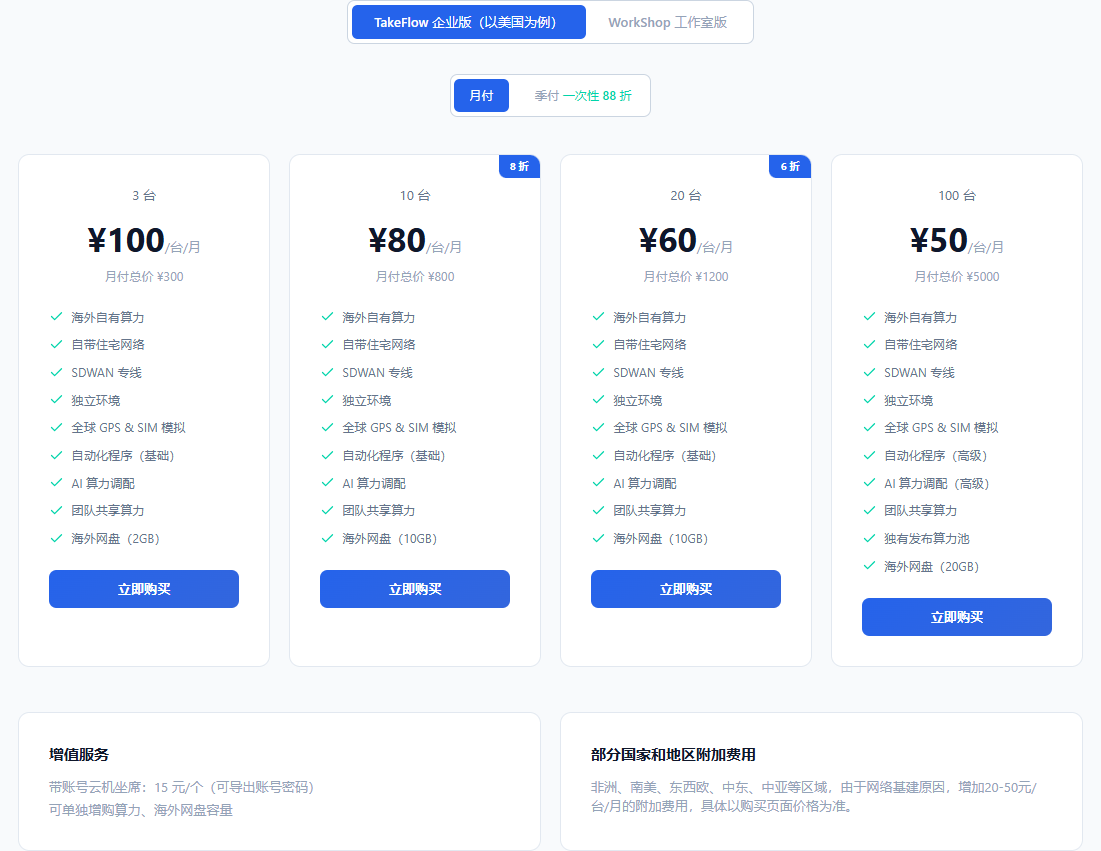Click the 增值服务 heading
This screenshot has height=851, width=1101.
pos(79,755)
